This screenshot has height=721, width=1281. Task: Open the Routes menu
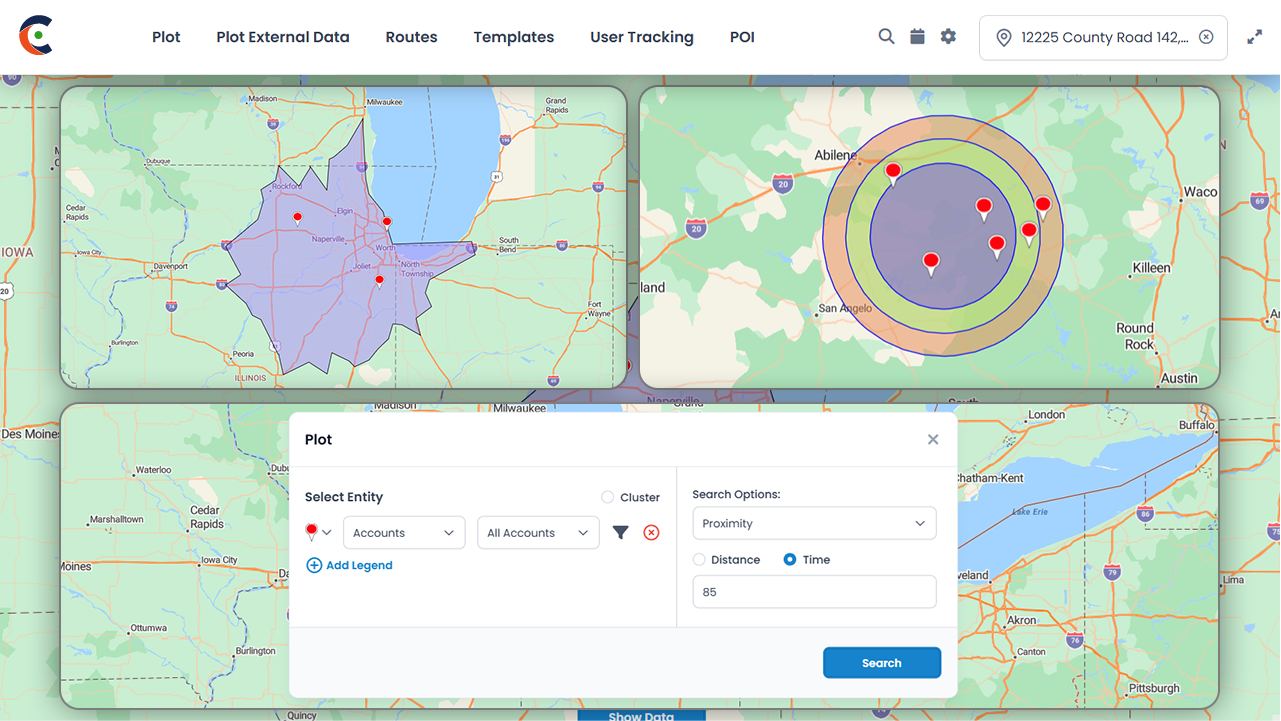(411, 37)
